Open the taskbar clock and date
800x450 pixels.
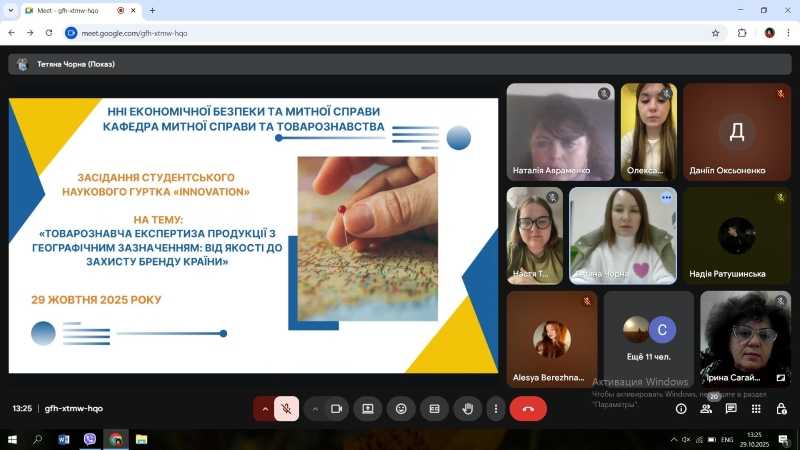tap(754, 439)
